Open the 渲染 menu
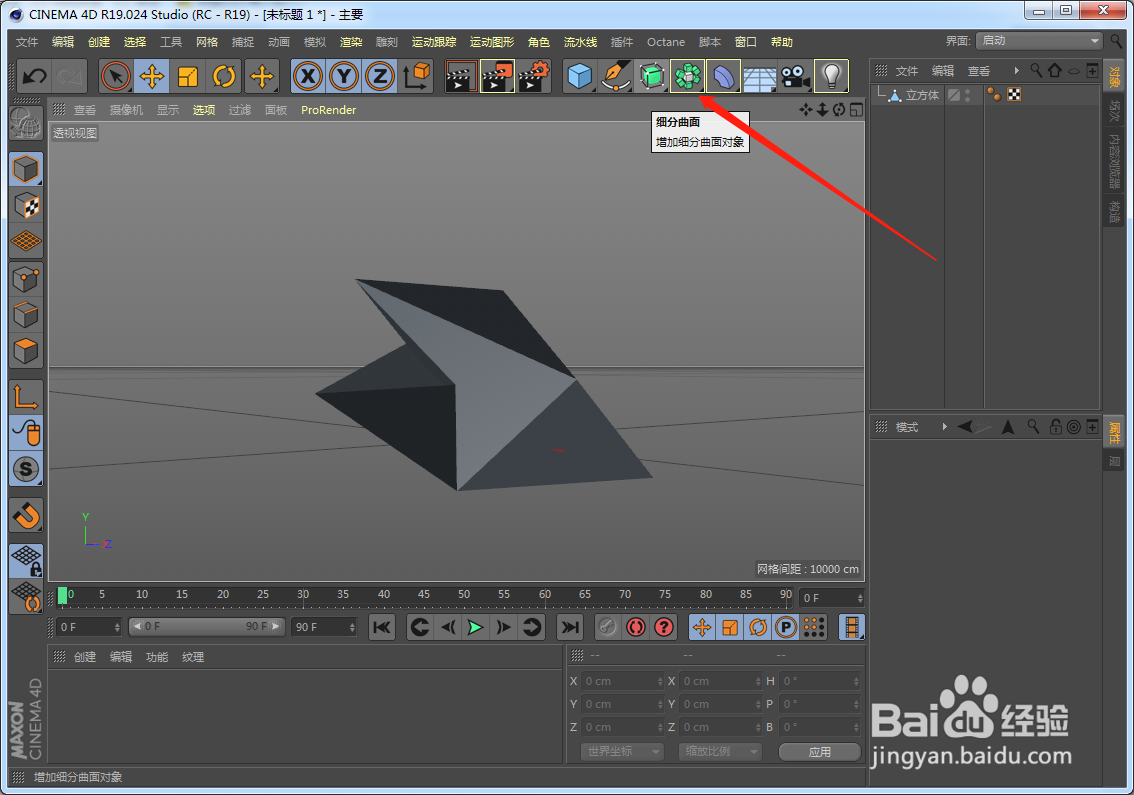Screen dimensions: 1134x795 pyautogui.click(x=351, y=42)
